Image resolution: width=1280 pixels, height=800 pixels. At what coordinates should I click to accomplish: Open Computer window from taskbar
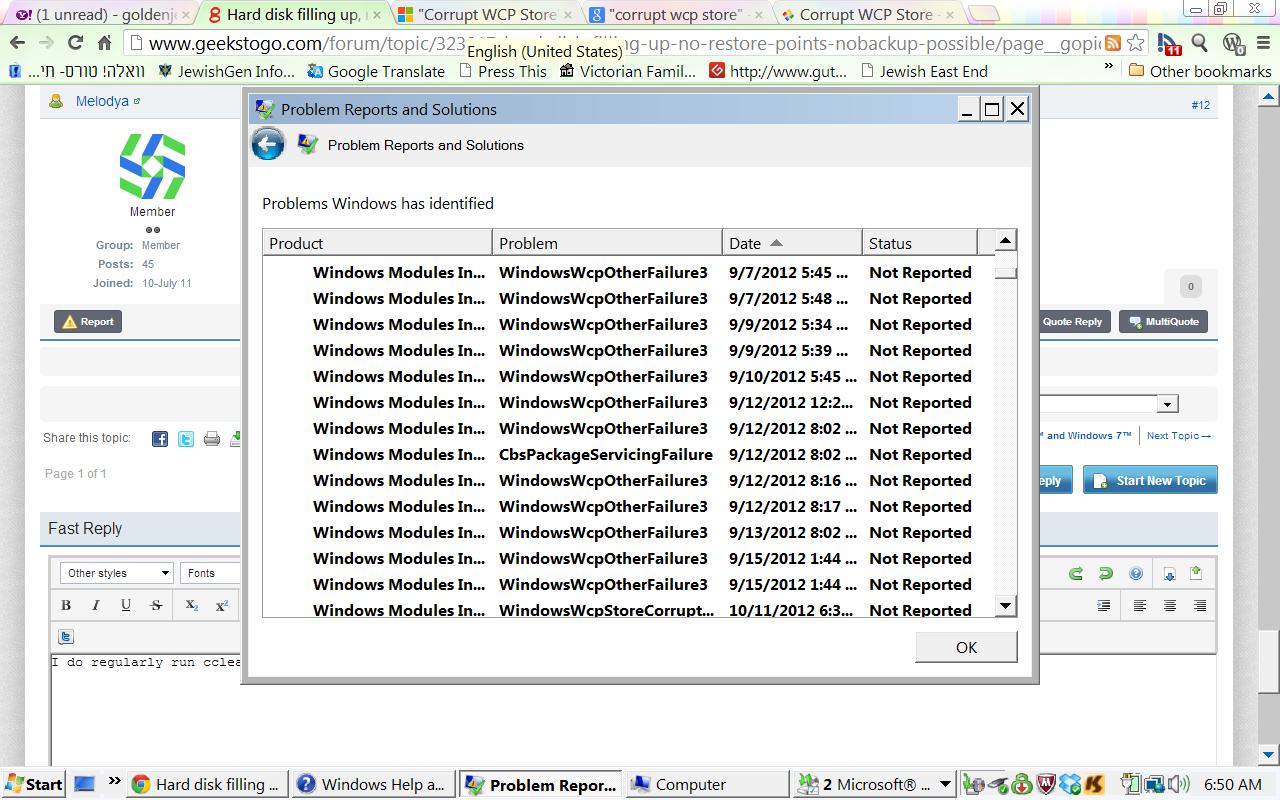(x=705, y=784)
